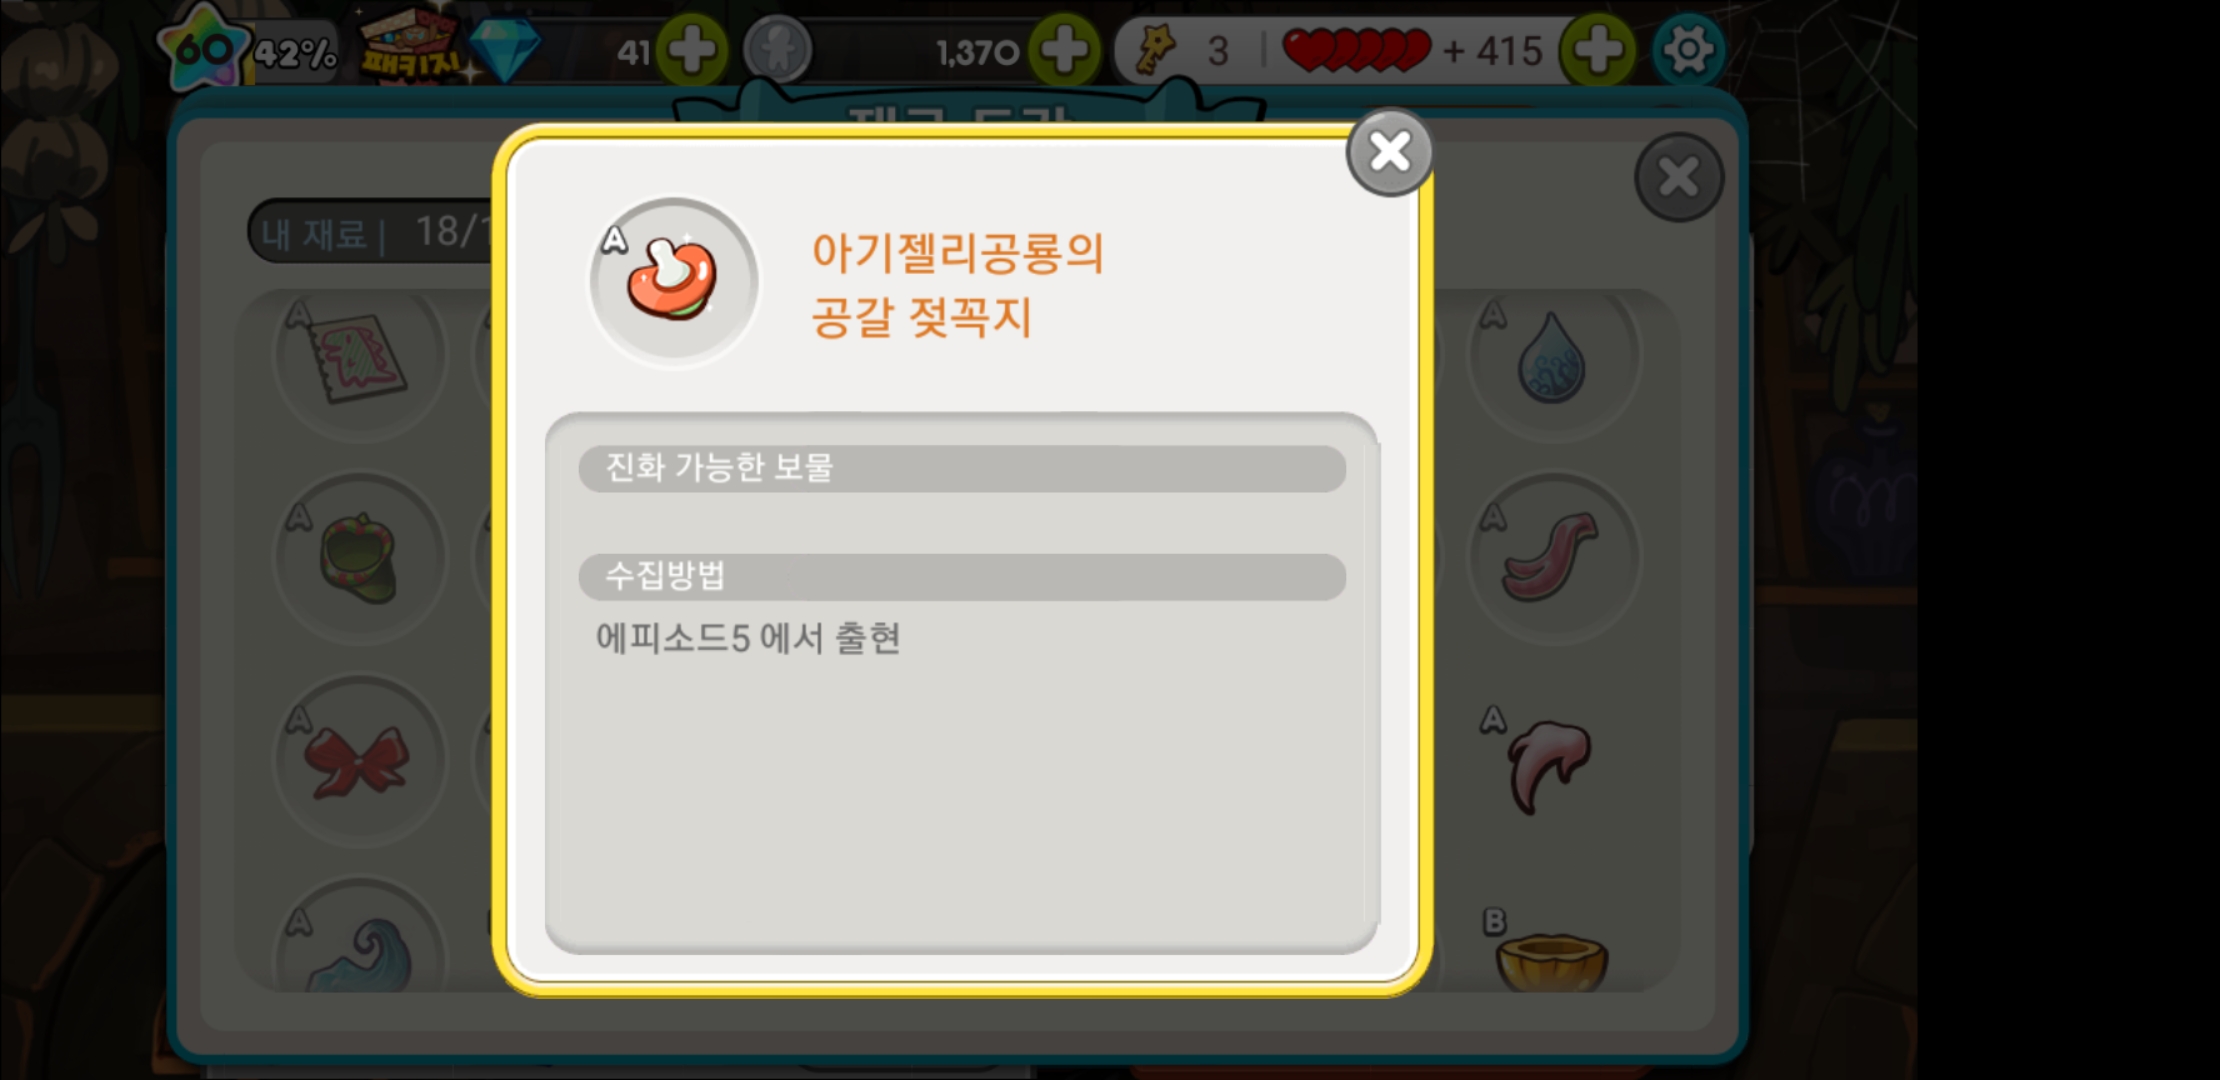Tap the red pacifier item icon
Image resolution: width=2220 pixels, height=1080 pixels.
[x=674, y=281]
